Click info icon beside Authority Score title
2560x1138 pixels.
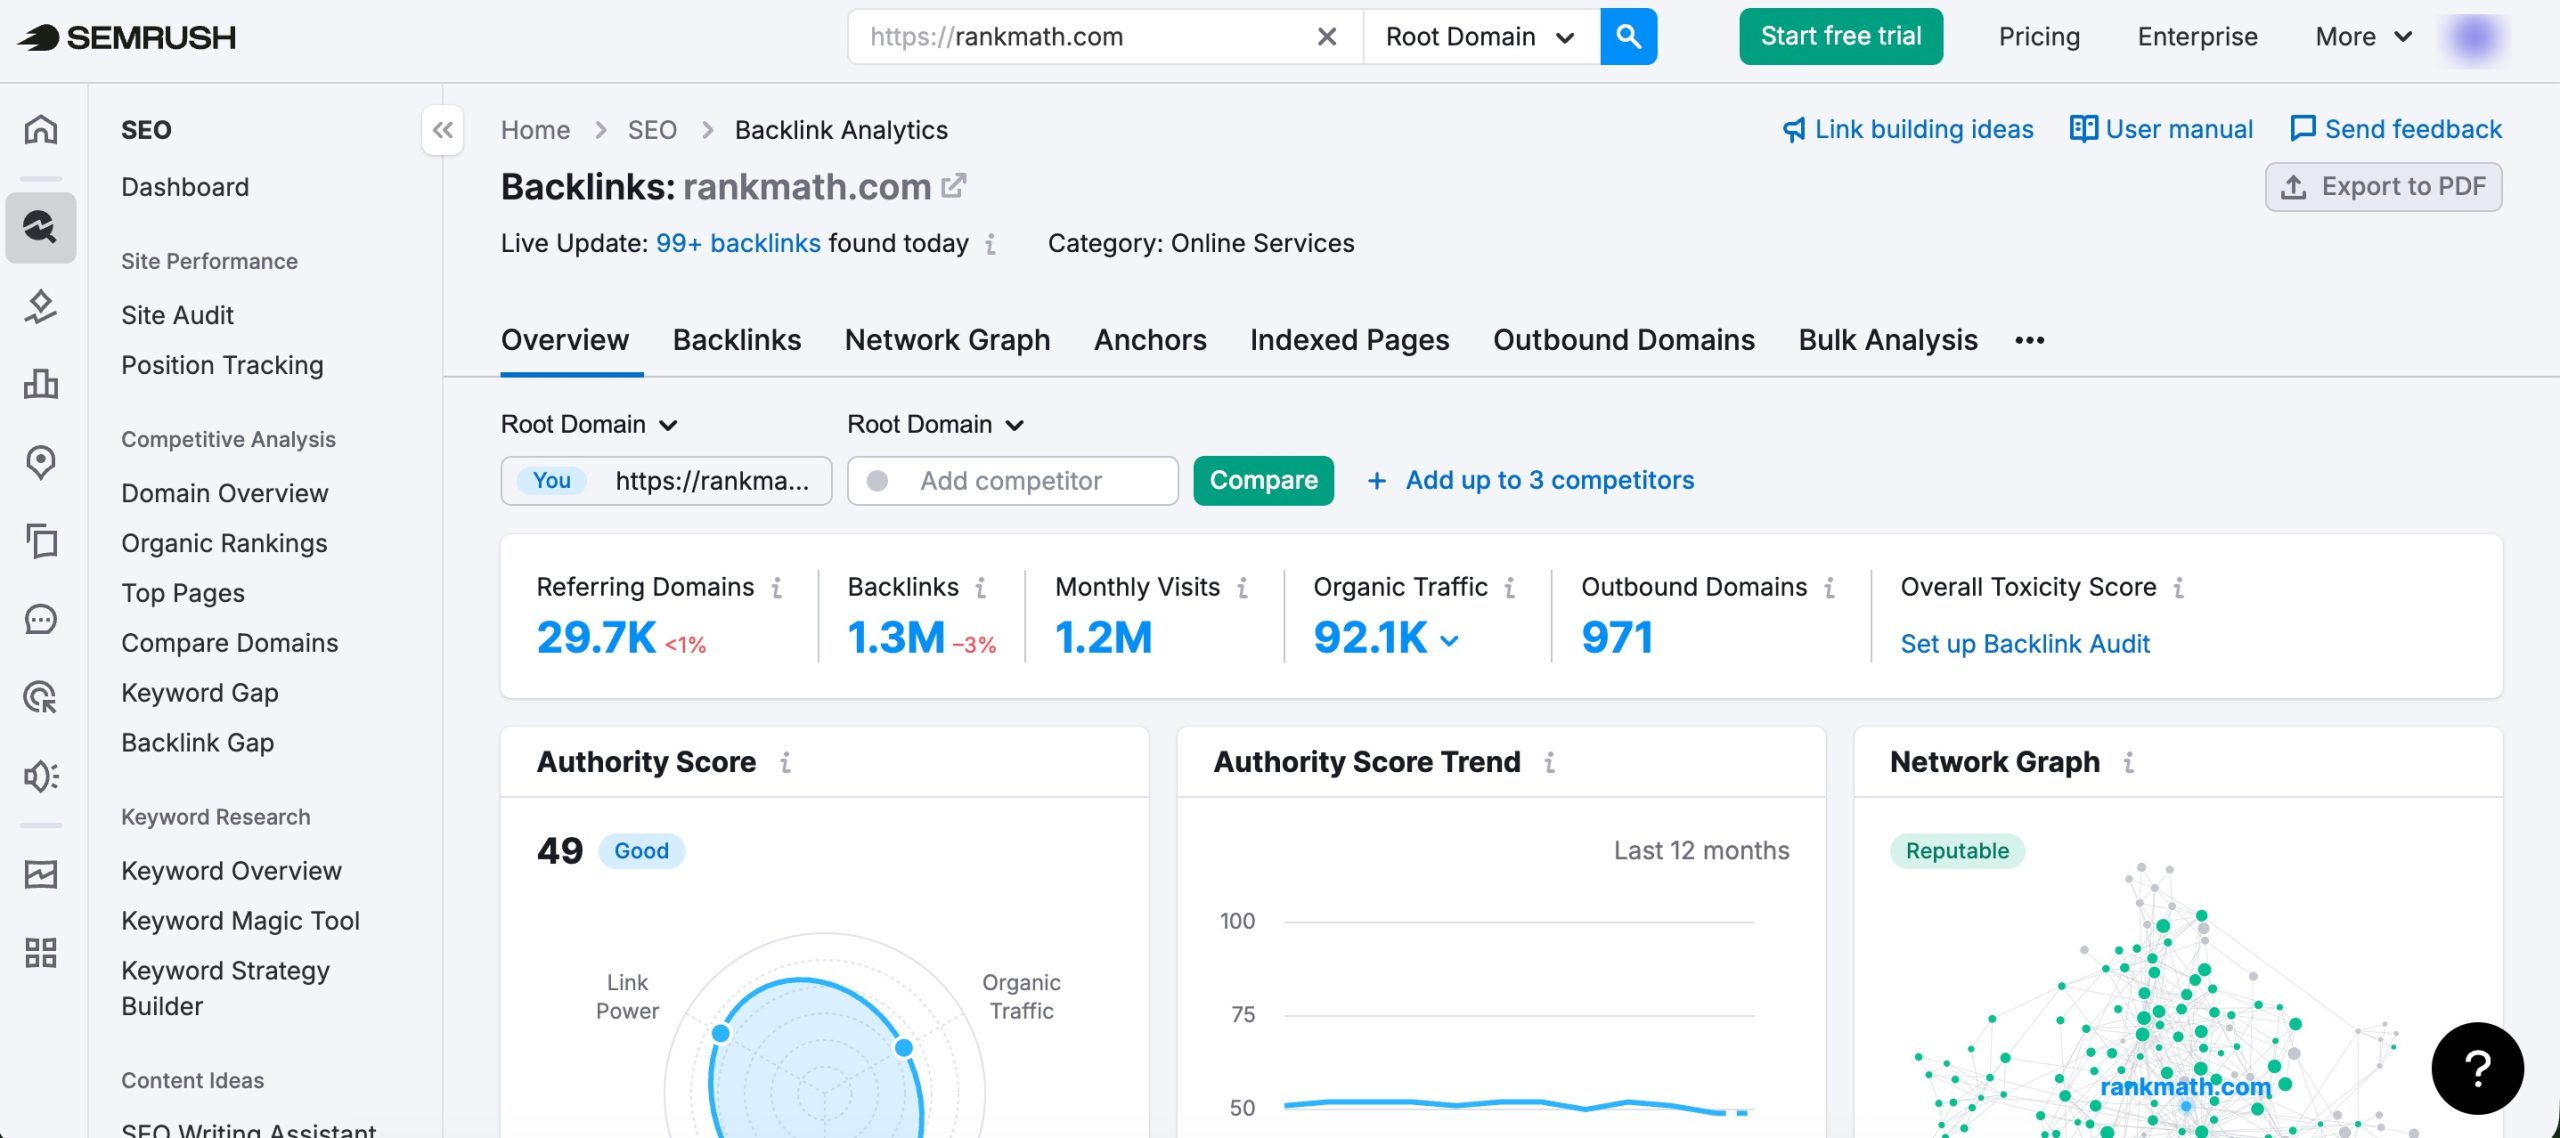click(x=786, y=763)
